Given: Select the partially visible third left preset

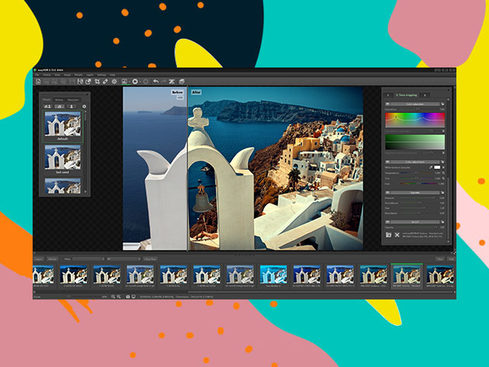Looking at the screenshot, I should coord(63,186).
